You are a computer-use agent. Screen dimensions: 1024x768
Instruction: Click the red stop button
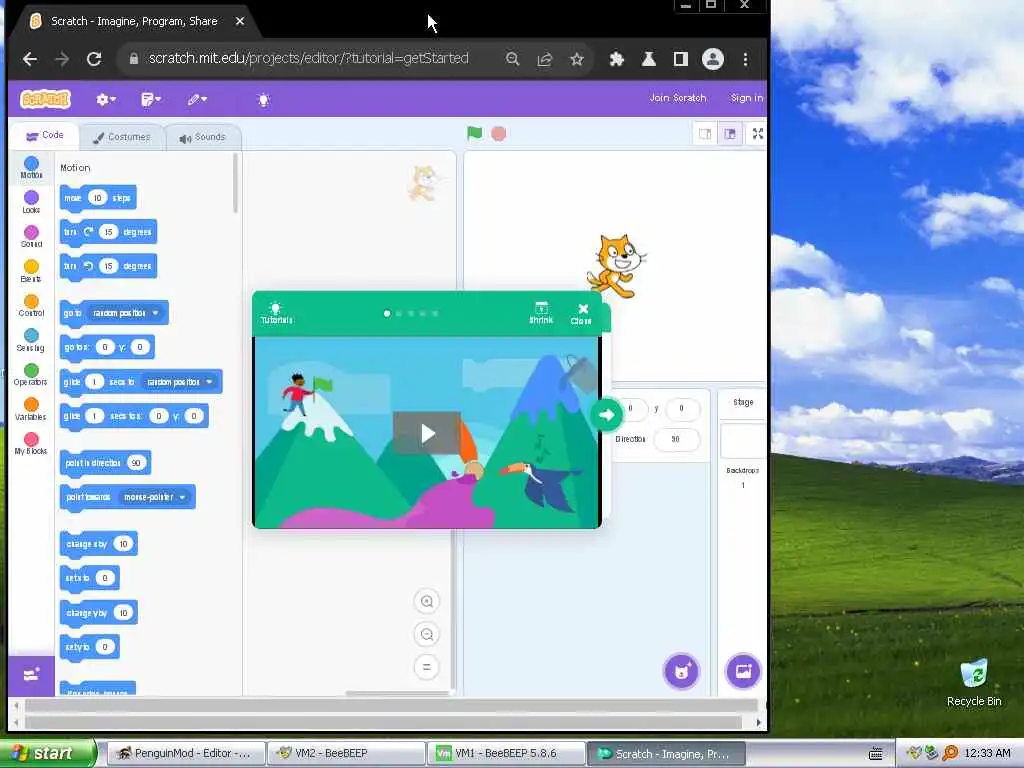pyautogui.click(x=498, y=134)
